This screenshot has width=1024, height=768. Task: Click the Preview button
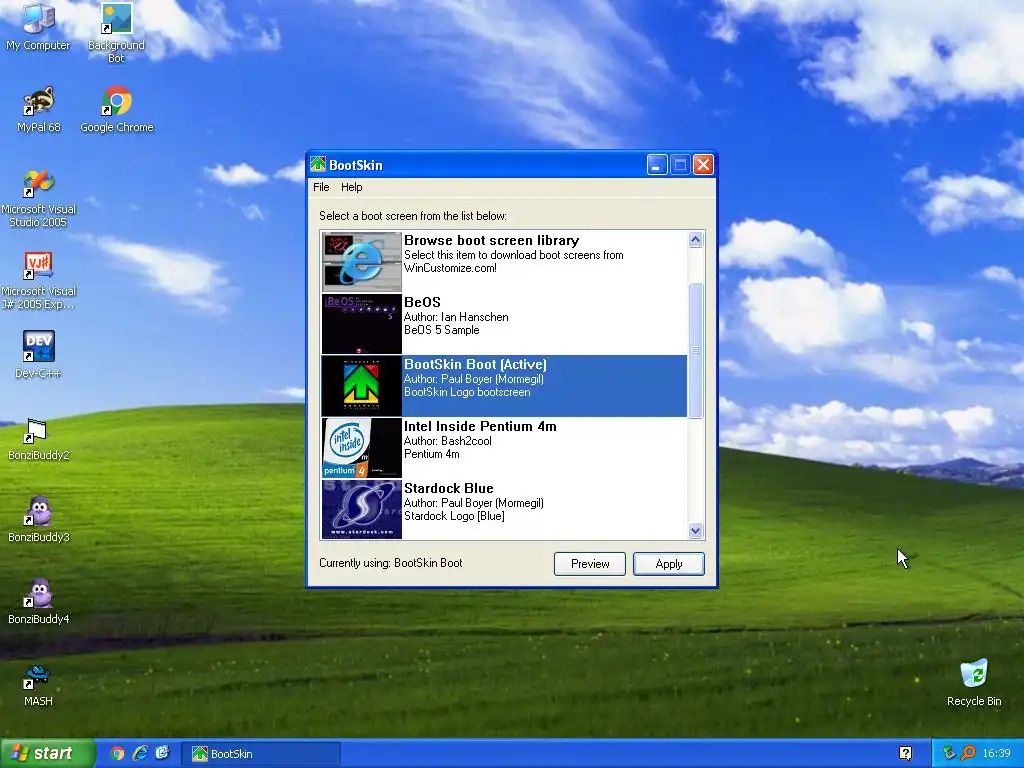(x=590, y=564)
